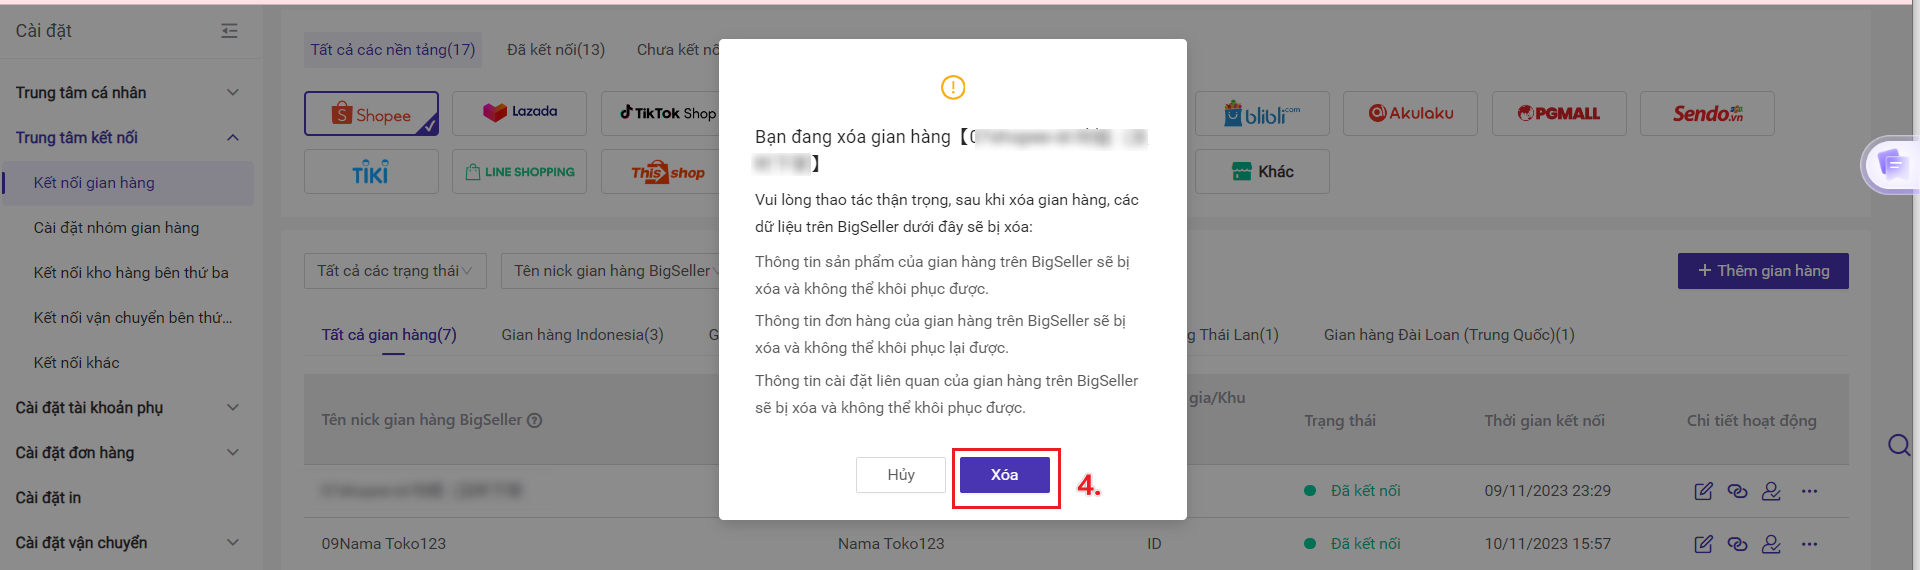Open more options dots for 09Nama Toko123
1920x570 pixels.
point(1809,544)
